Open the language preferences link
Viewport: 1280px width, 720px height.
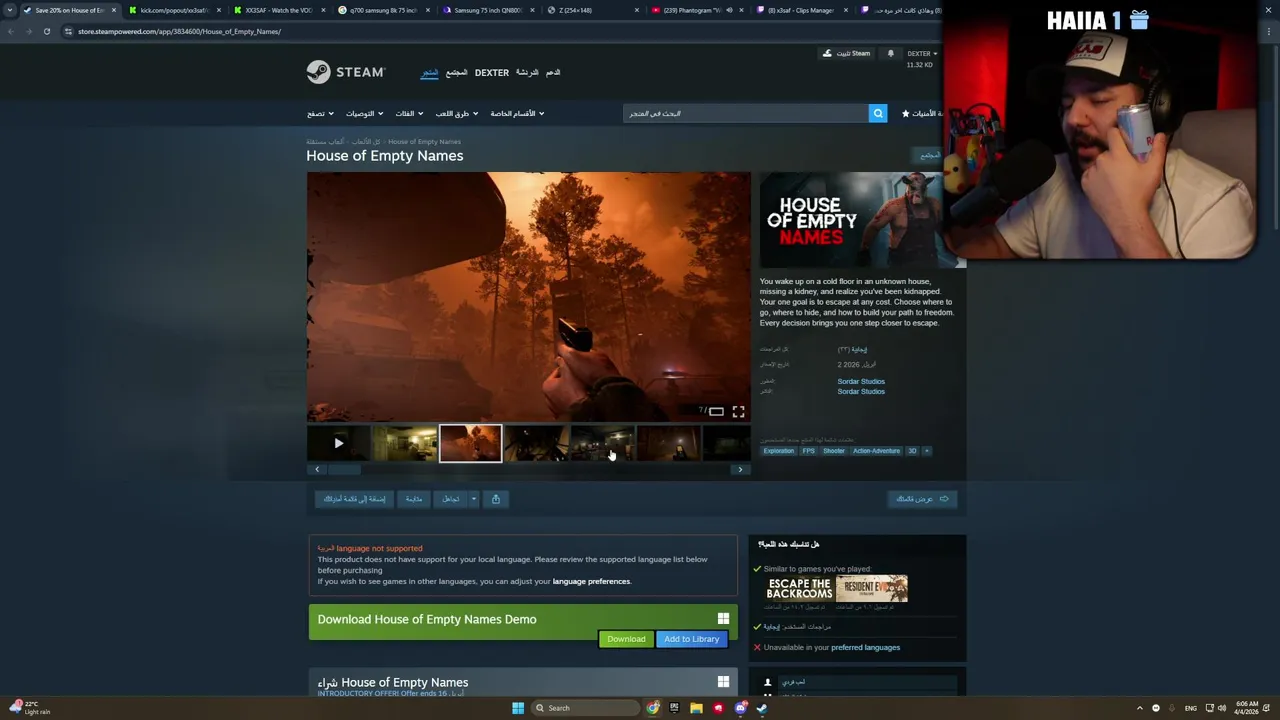pyautogui.click(x=591, y=581)
